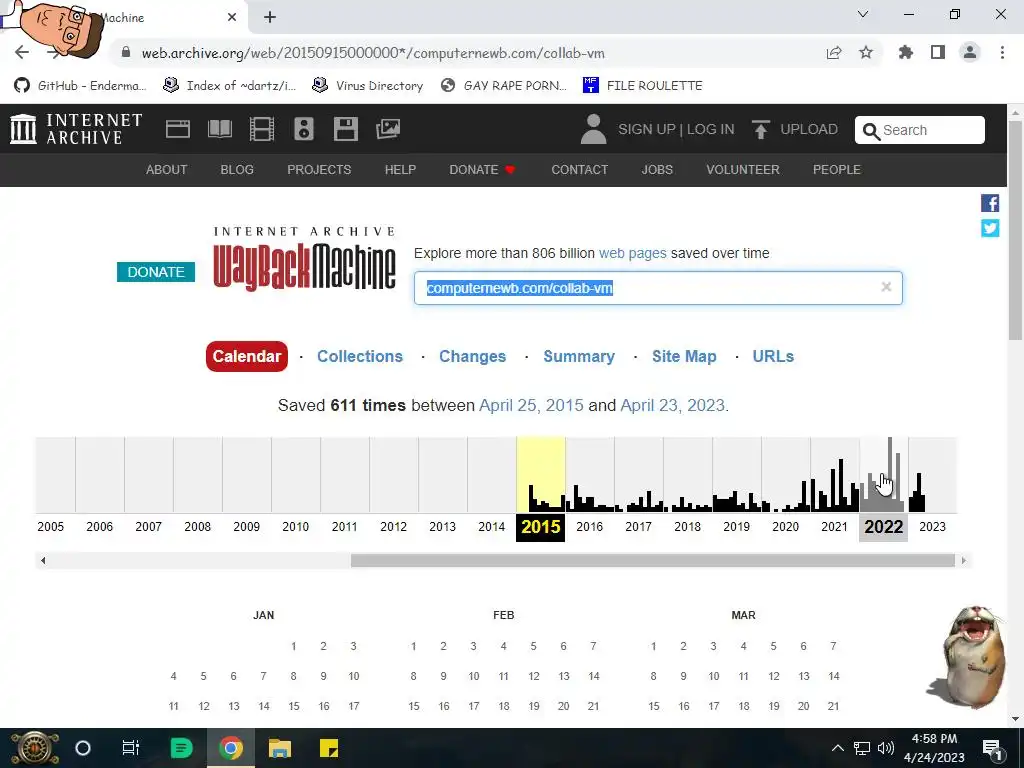This screenshot has height=768, width=1024.
Task: Open the Web archive section icon
Action: [178, 129]
